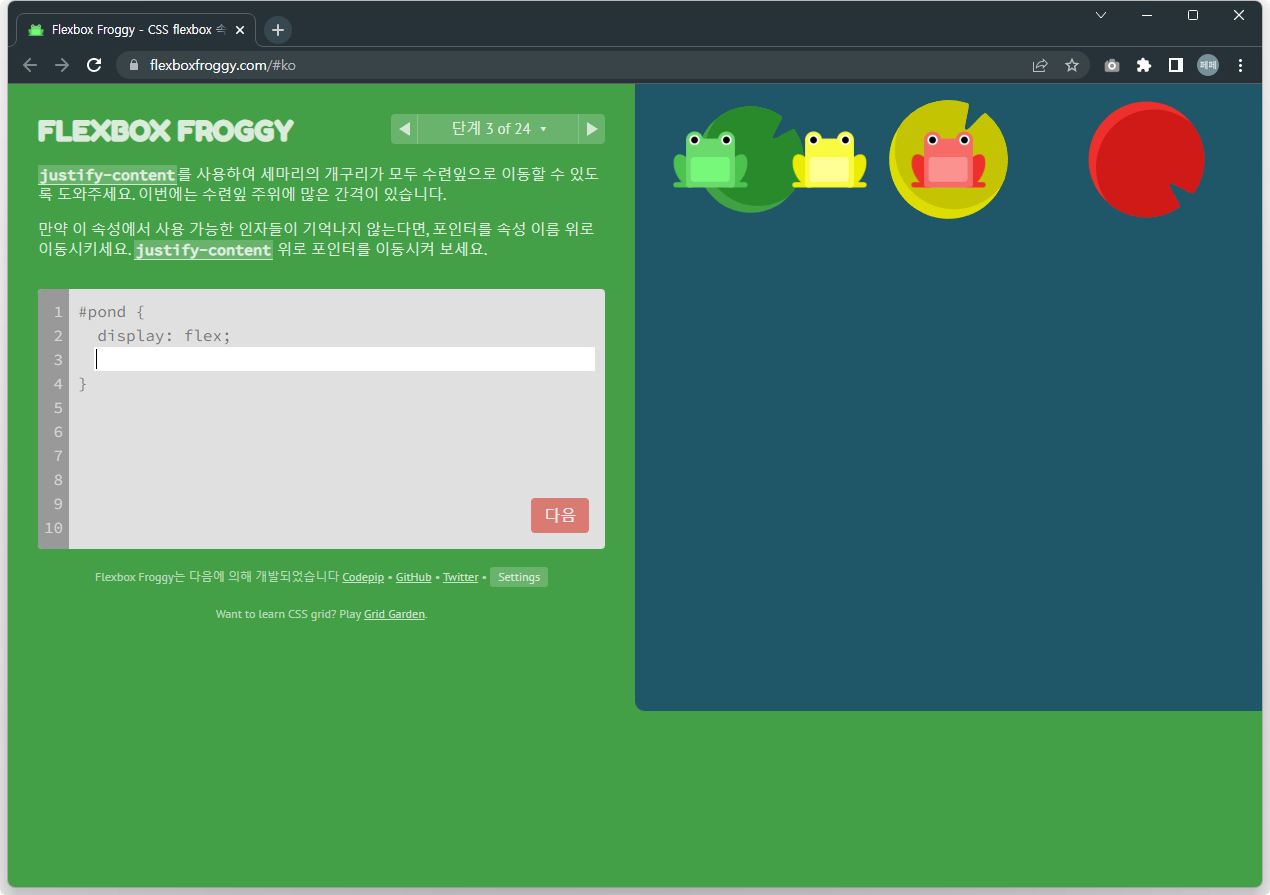The height and width of the screenshot is (895, 1270).
Task: Click justify-content keyword in the second paragraph
Action: pyautogui.click(x=203, y=250)
